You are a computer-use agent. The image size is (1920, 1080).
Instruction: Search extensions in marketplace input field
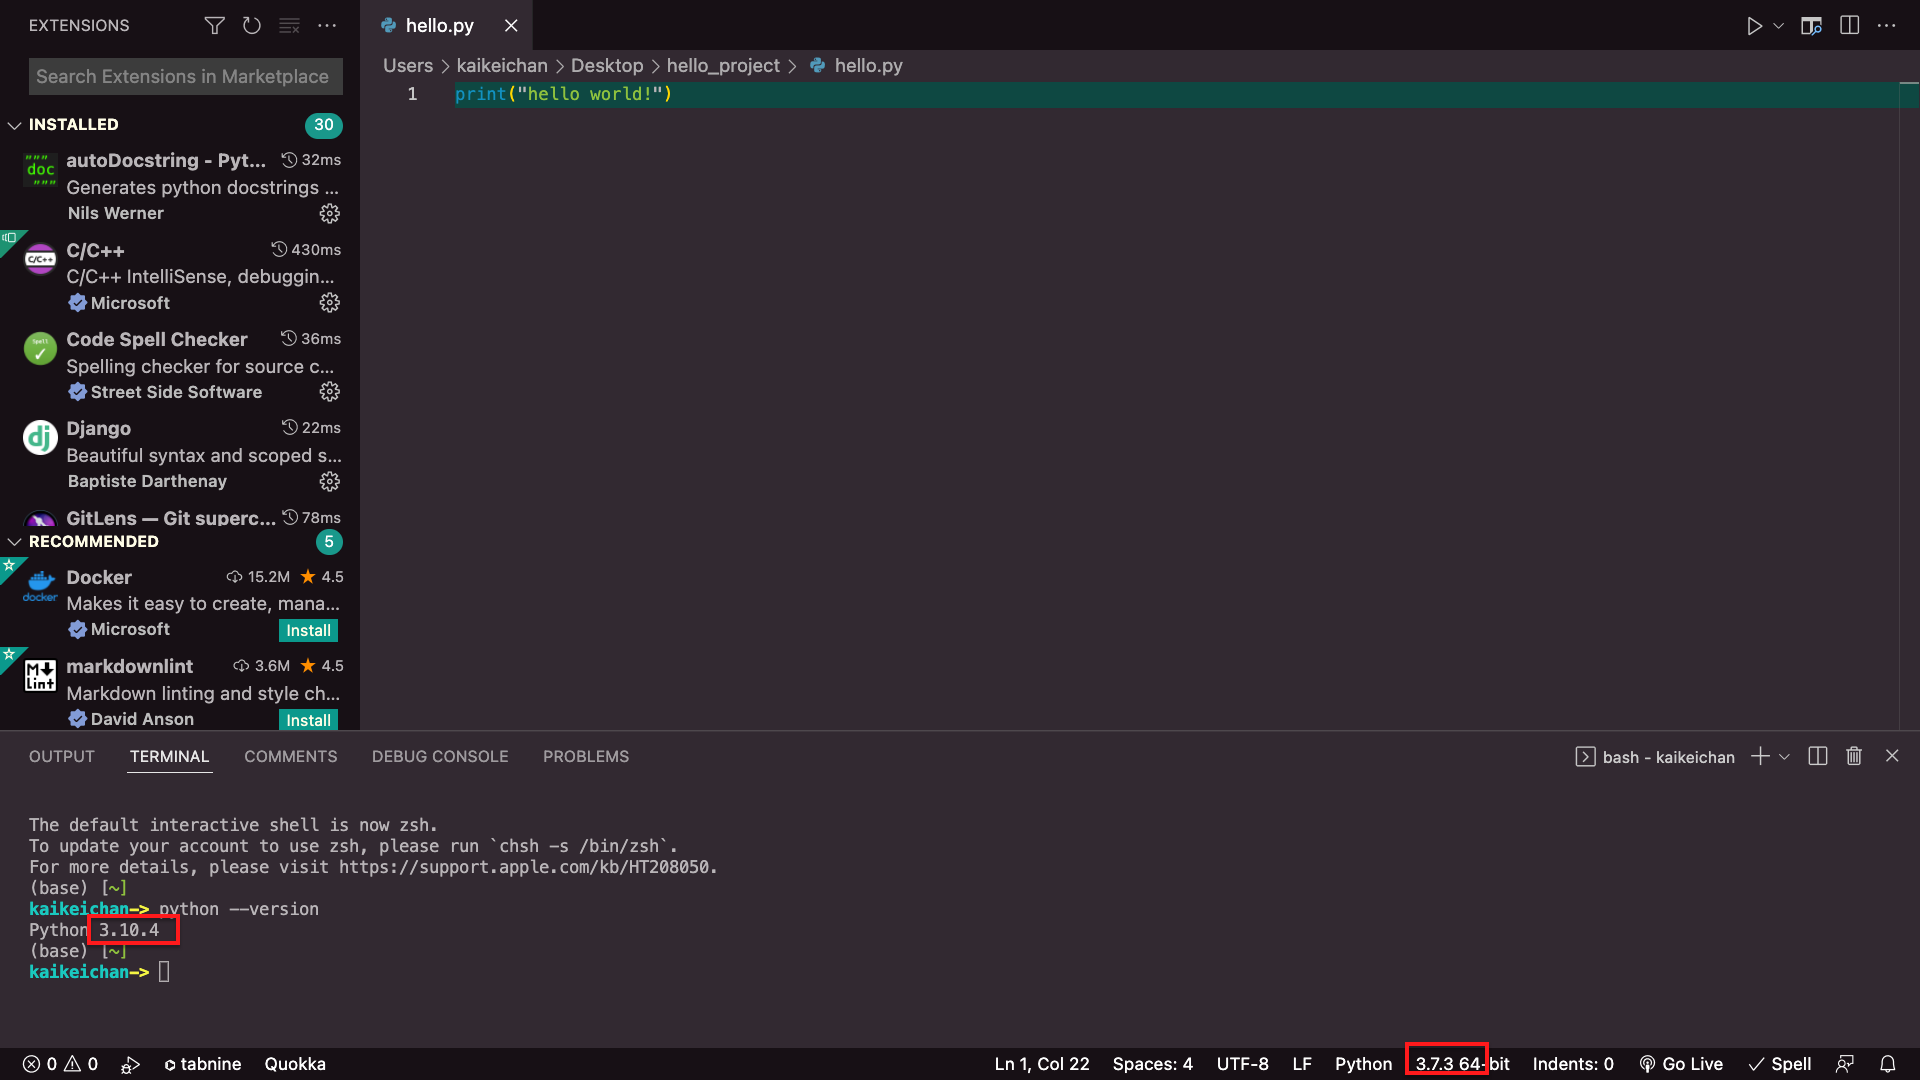coord(183,75)
